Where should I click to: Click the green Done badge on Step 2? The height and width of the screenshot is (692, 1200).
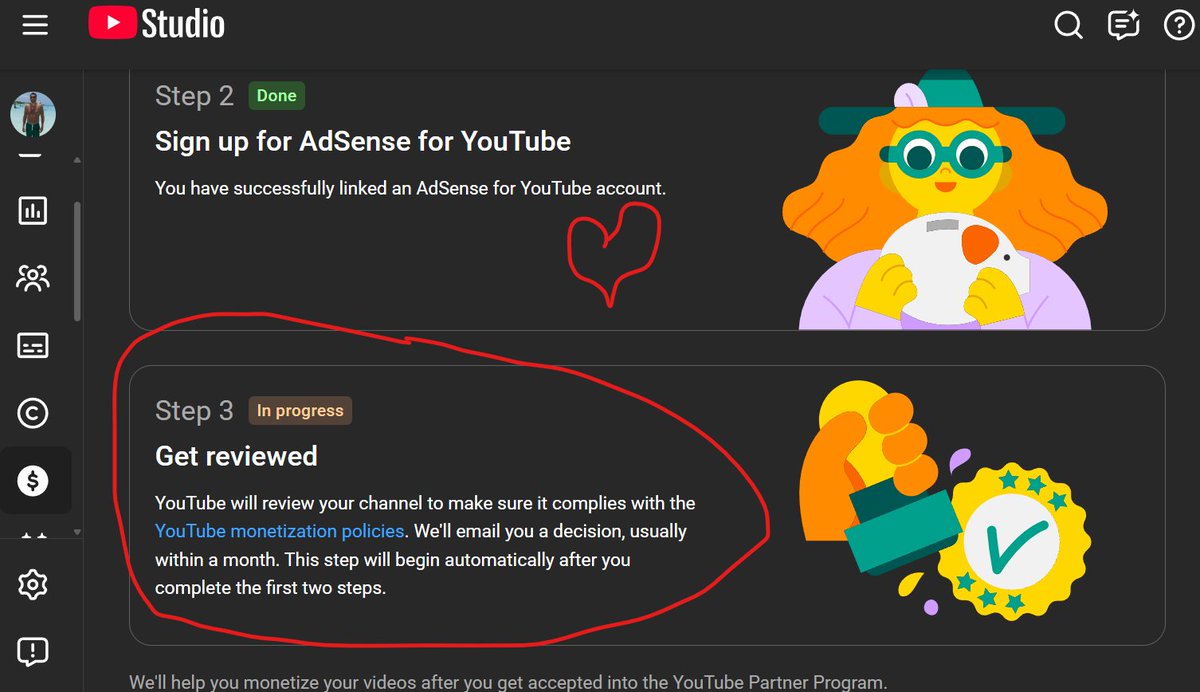(x=276, y=96)
